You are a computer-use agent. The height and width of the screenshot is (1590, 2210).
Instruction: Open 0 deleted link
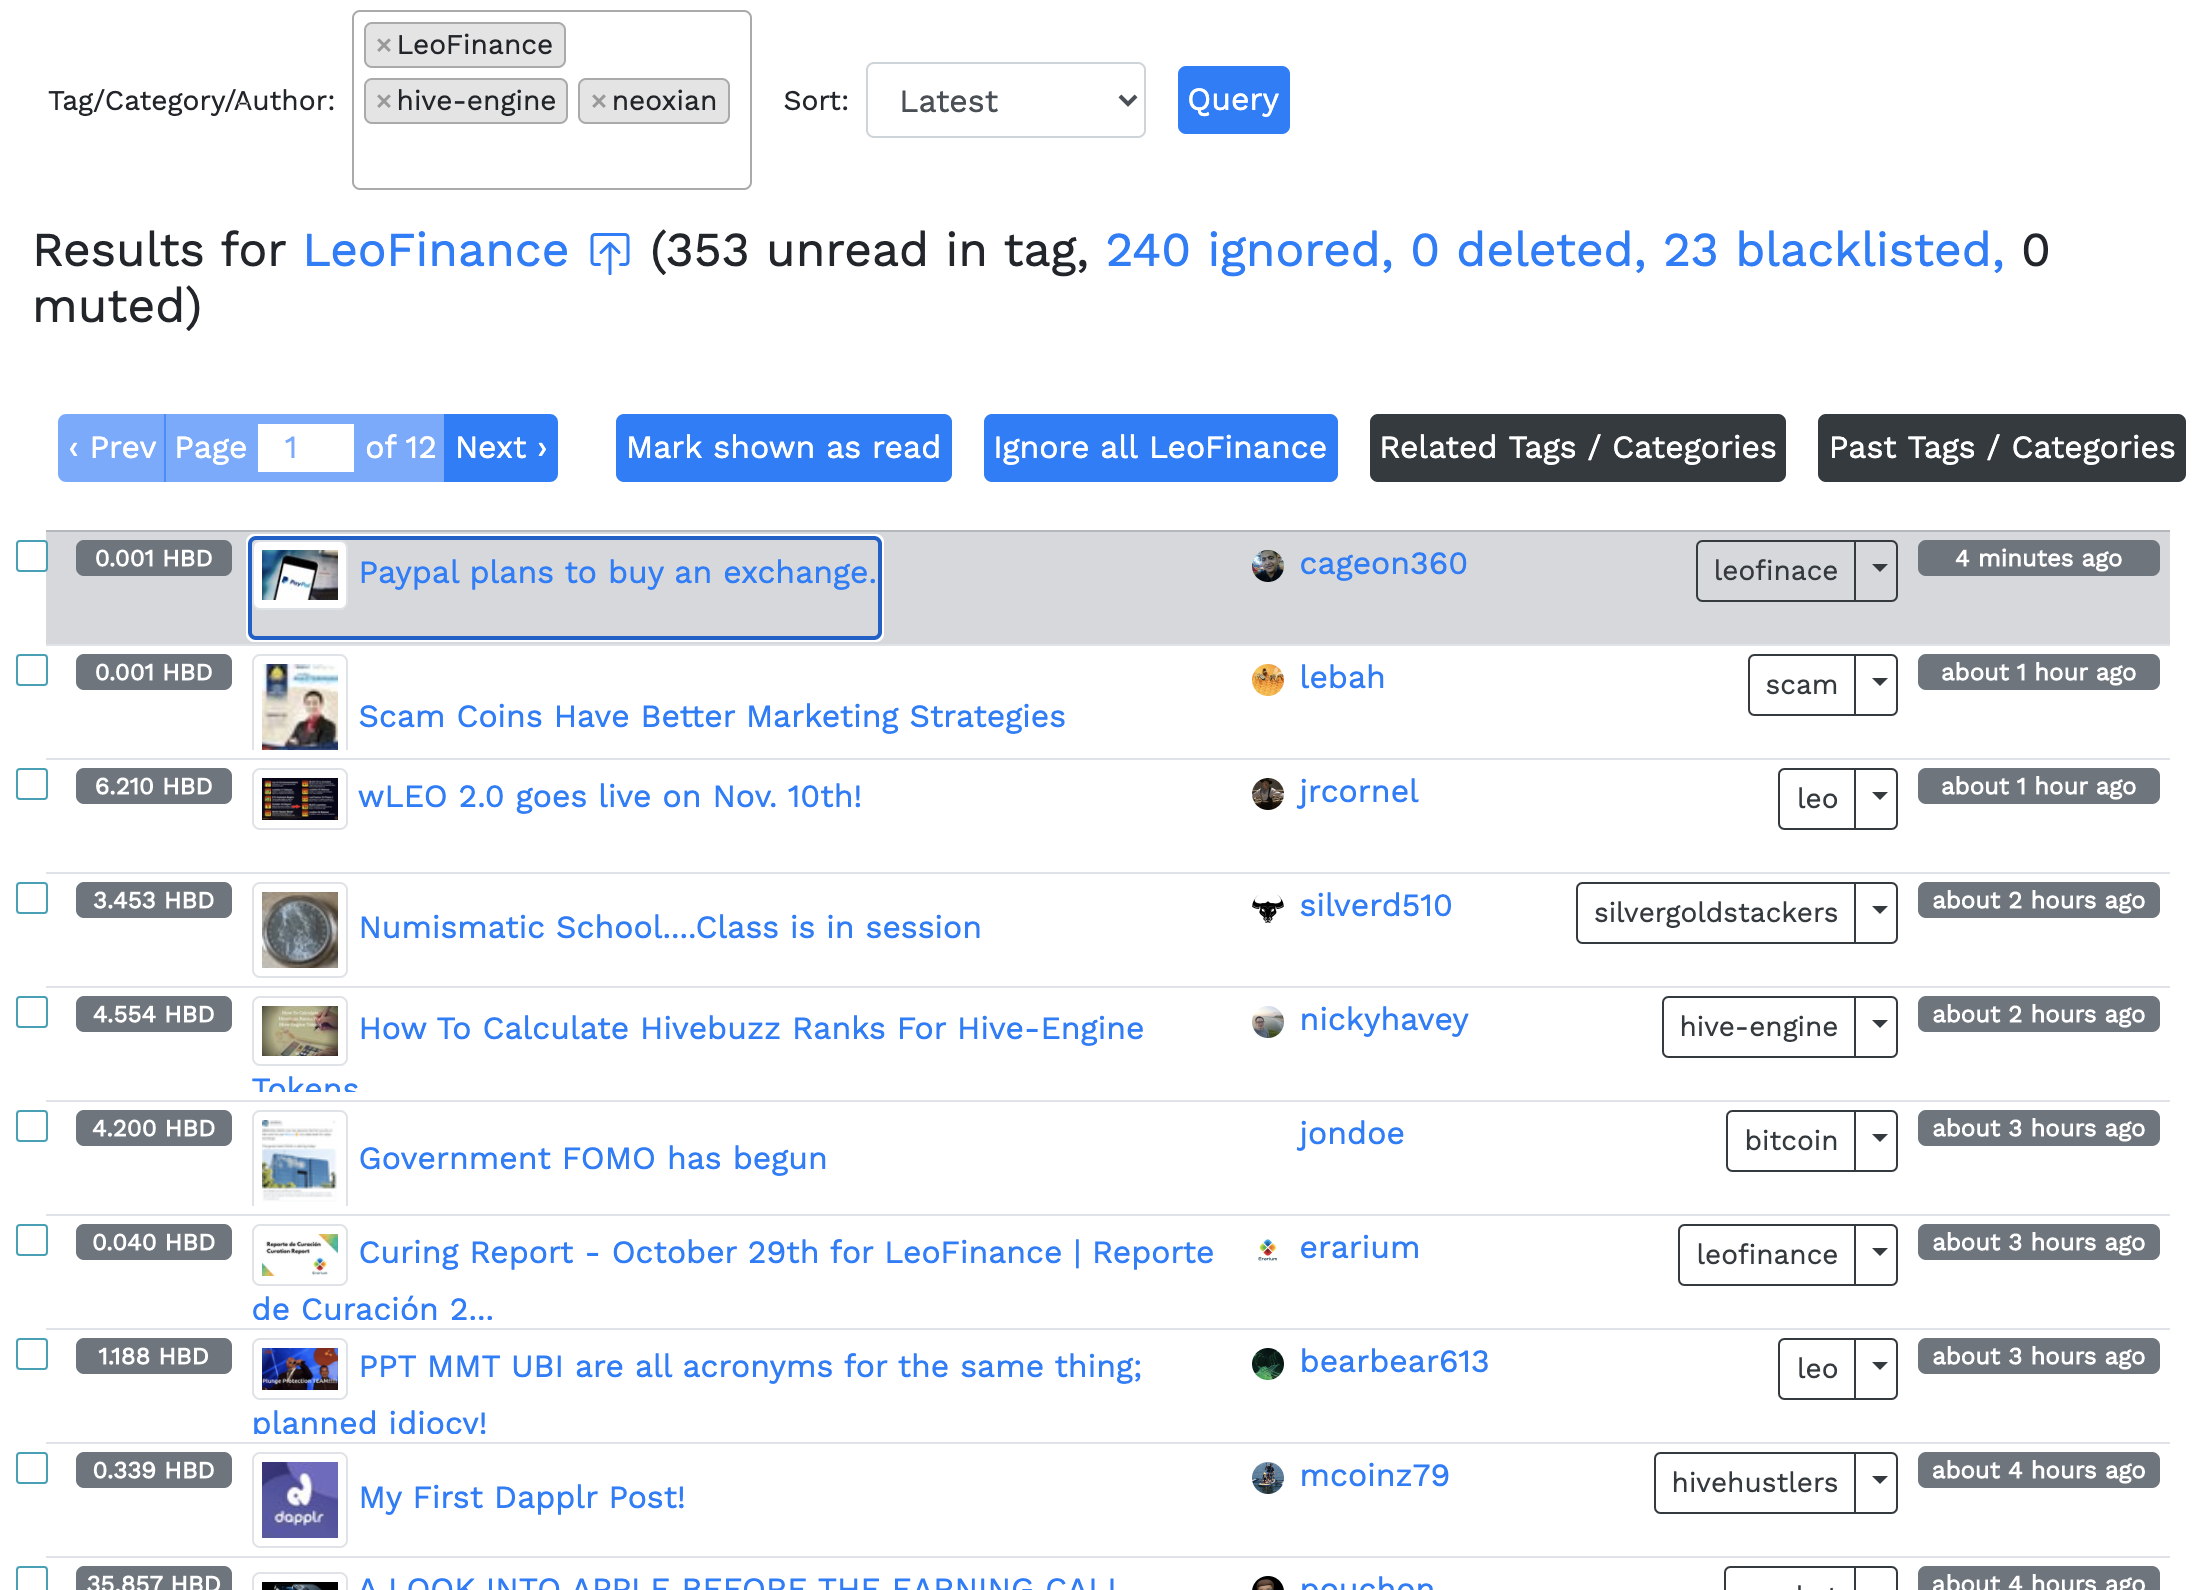(1529, 251)
